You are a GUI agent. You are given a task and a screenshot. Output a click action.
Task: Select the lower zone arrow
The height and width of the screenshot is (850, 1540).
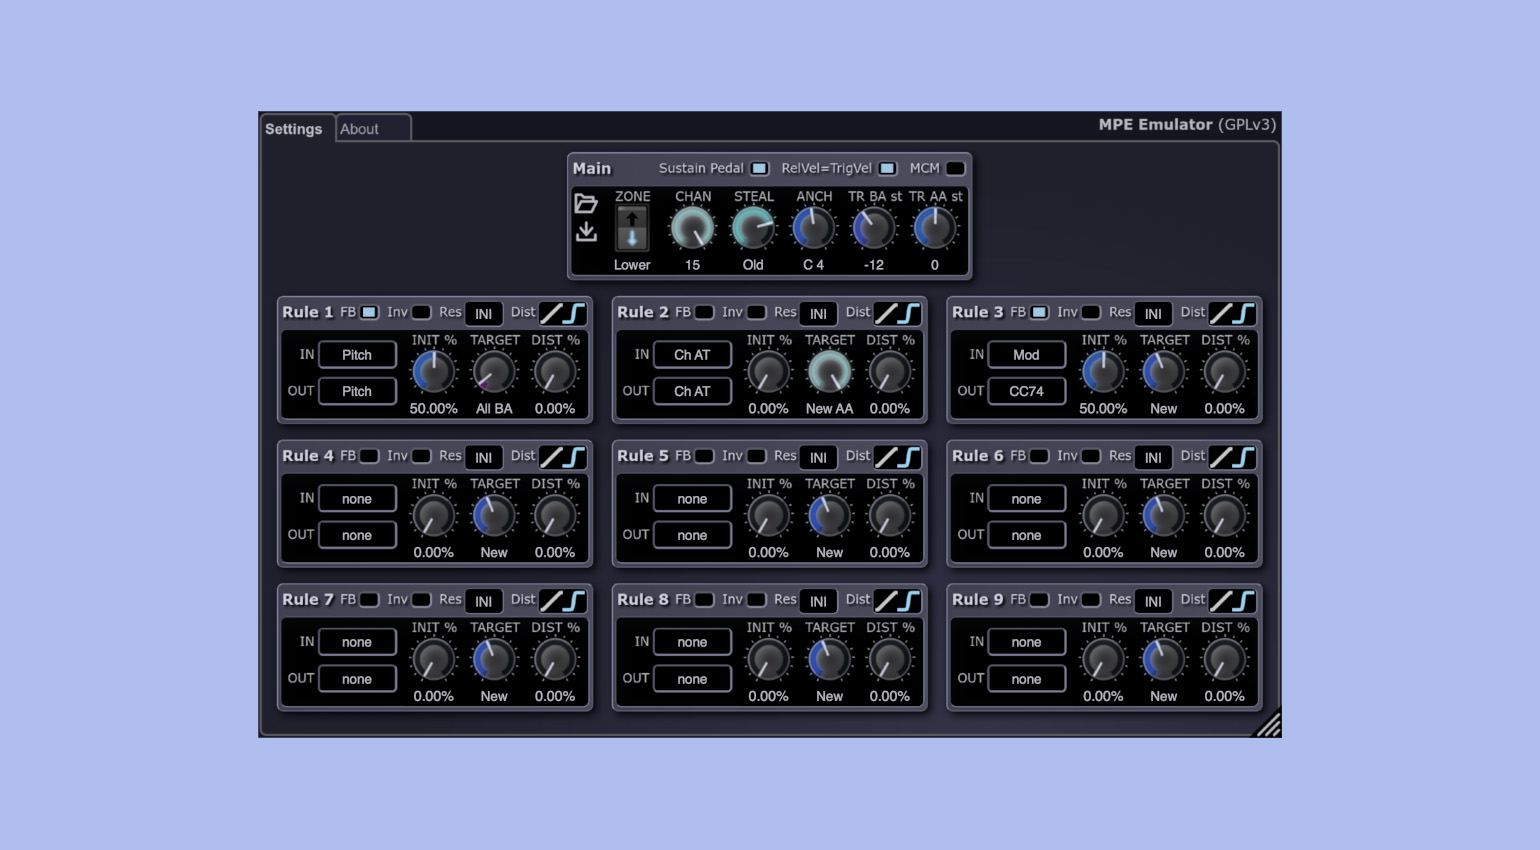(x=632, y=239)
